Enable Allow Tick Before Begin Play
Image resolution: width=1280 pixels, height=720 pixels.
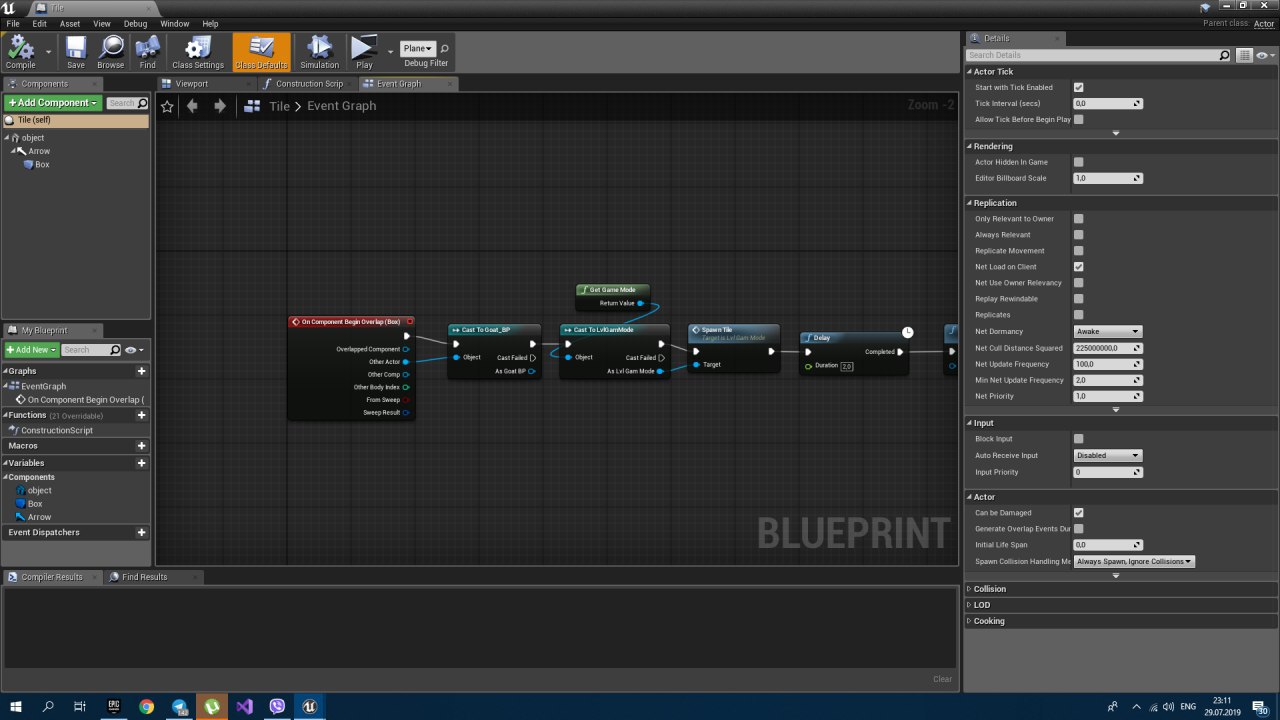1078,120
